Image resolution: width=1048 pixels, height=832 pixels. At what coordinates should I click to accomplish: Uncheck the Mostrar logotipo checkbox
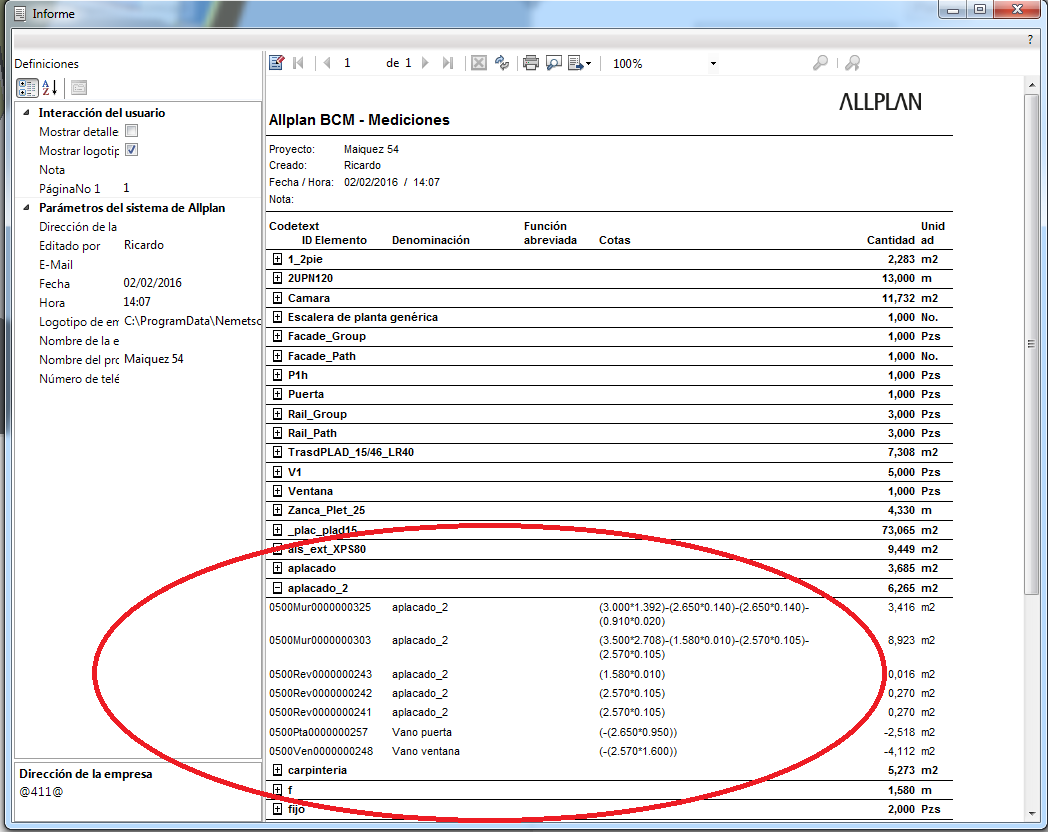coord(132,150)
